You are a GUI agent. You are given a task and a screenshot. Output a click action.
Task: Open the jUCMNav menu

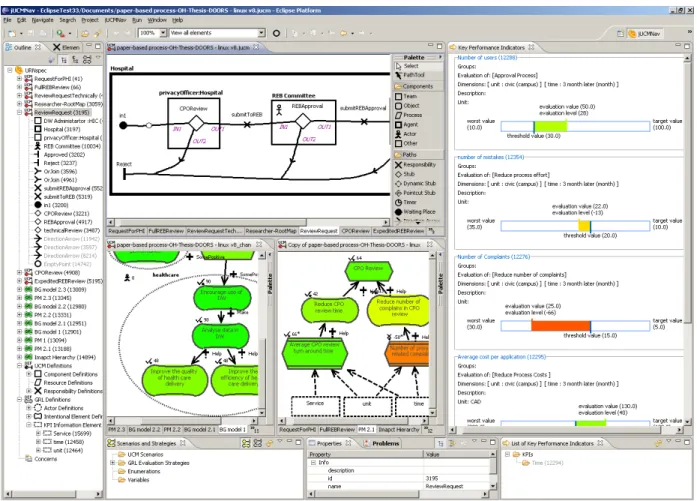point(115,20)
